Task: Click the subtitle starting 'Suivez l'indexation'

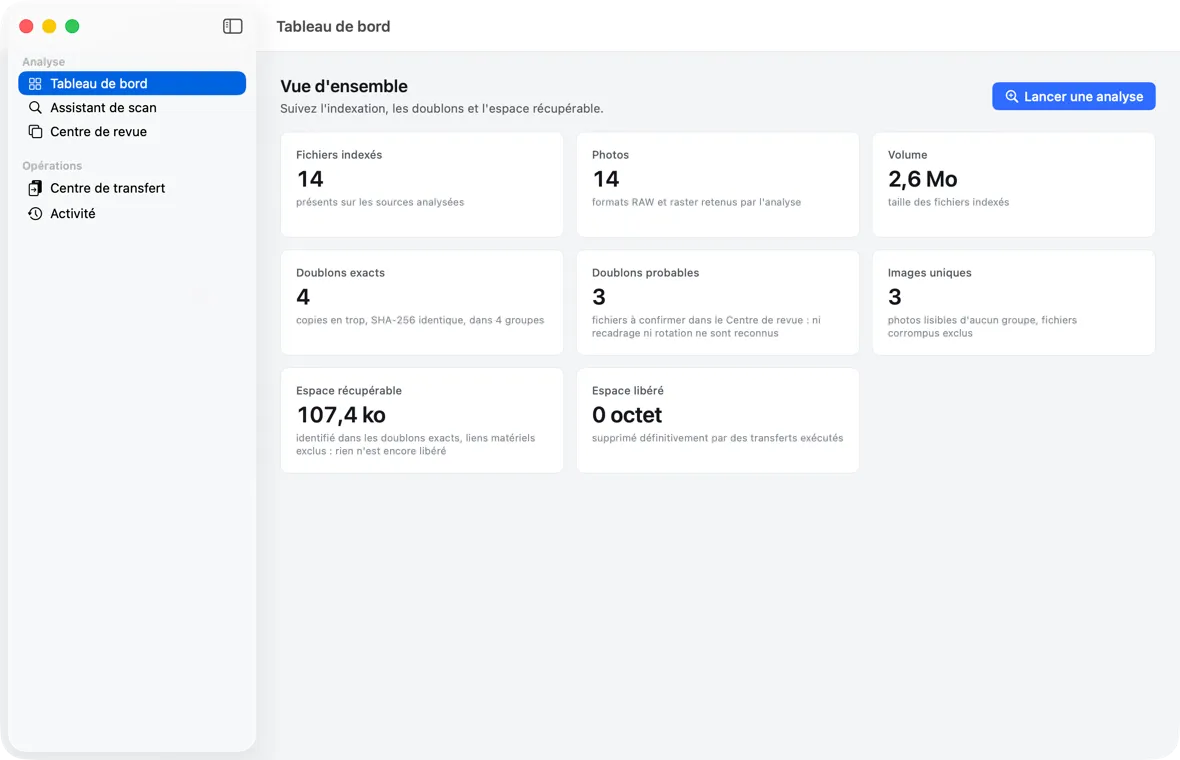Action: click(442, 108)
